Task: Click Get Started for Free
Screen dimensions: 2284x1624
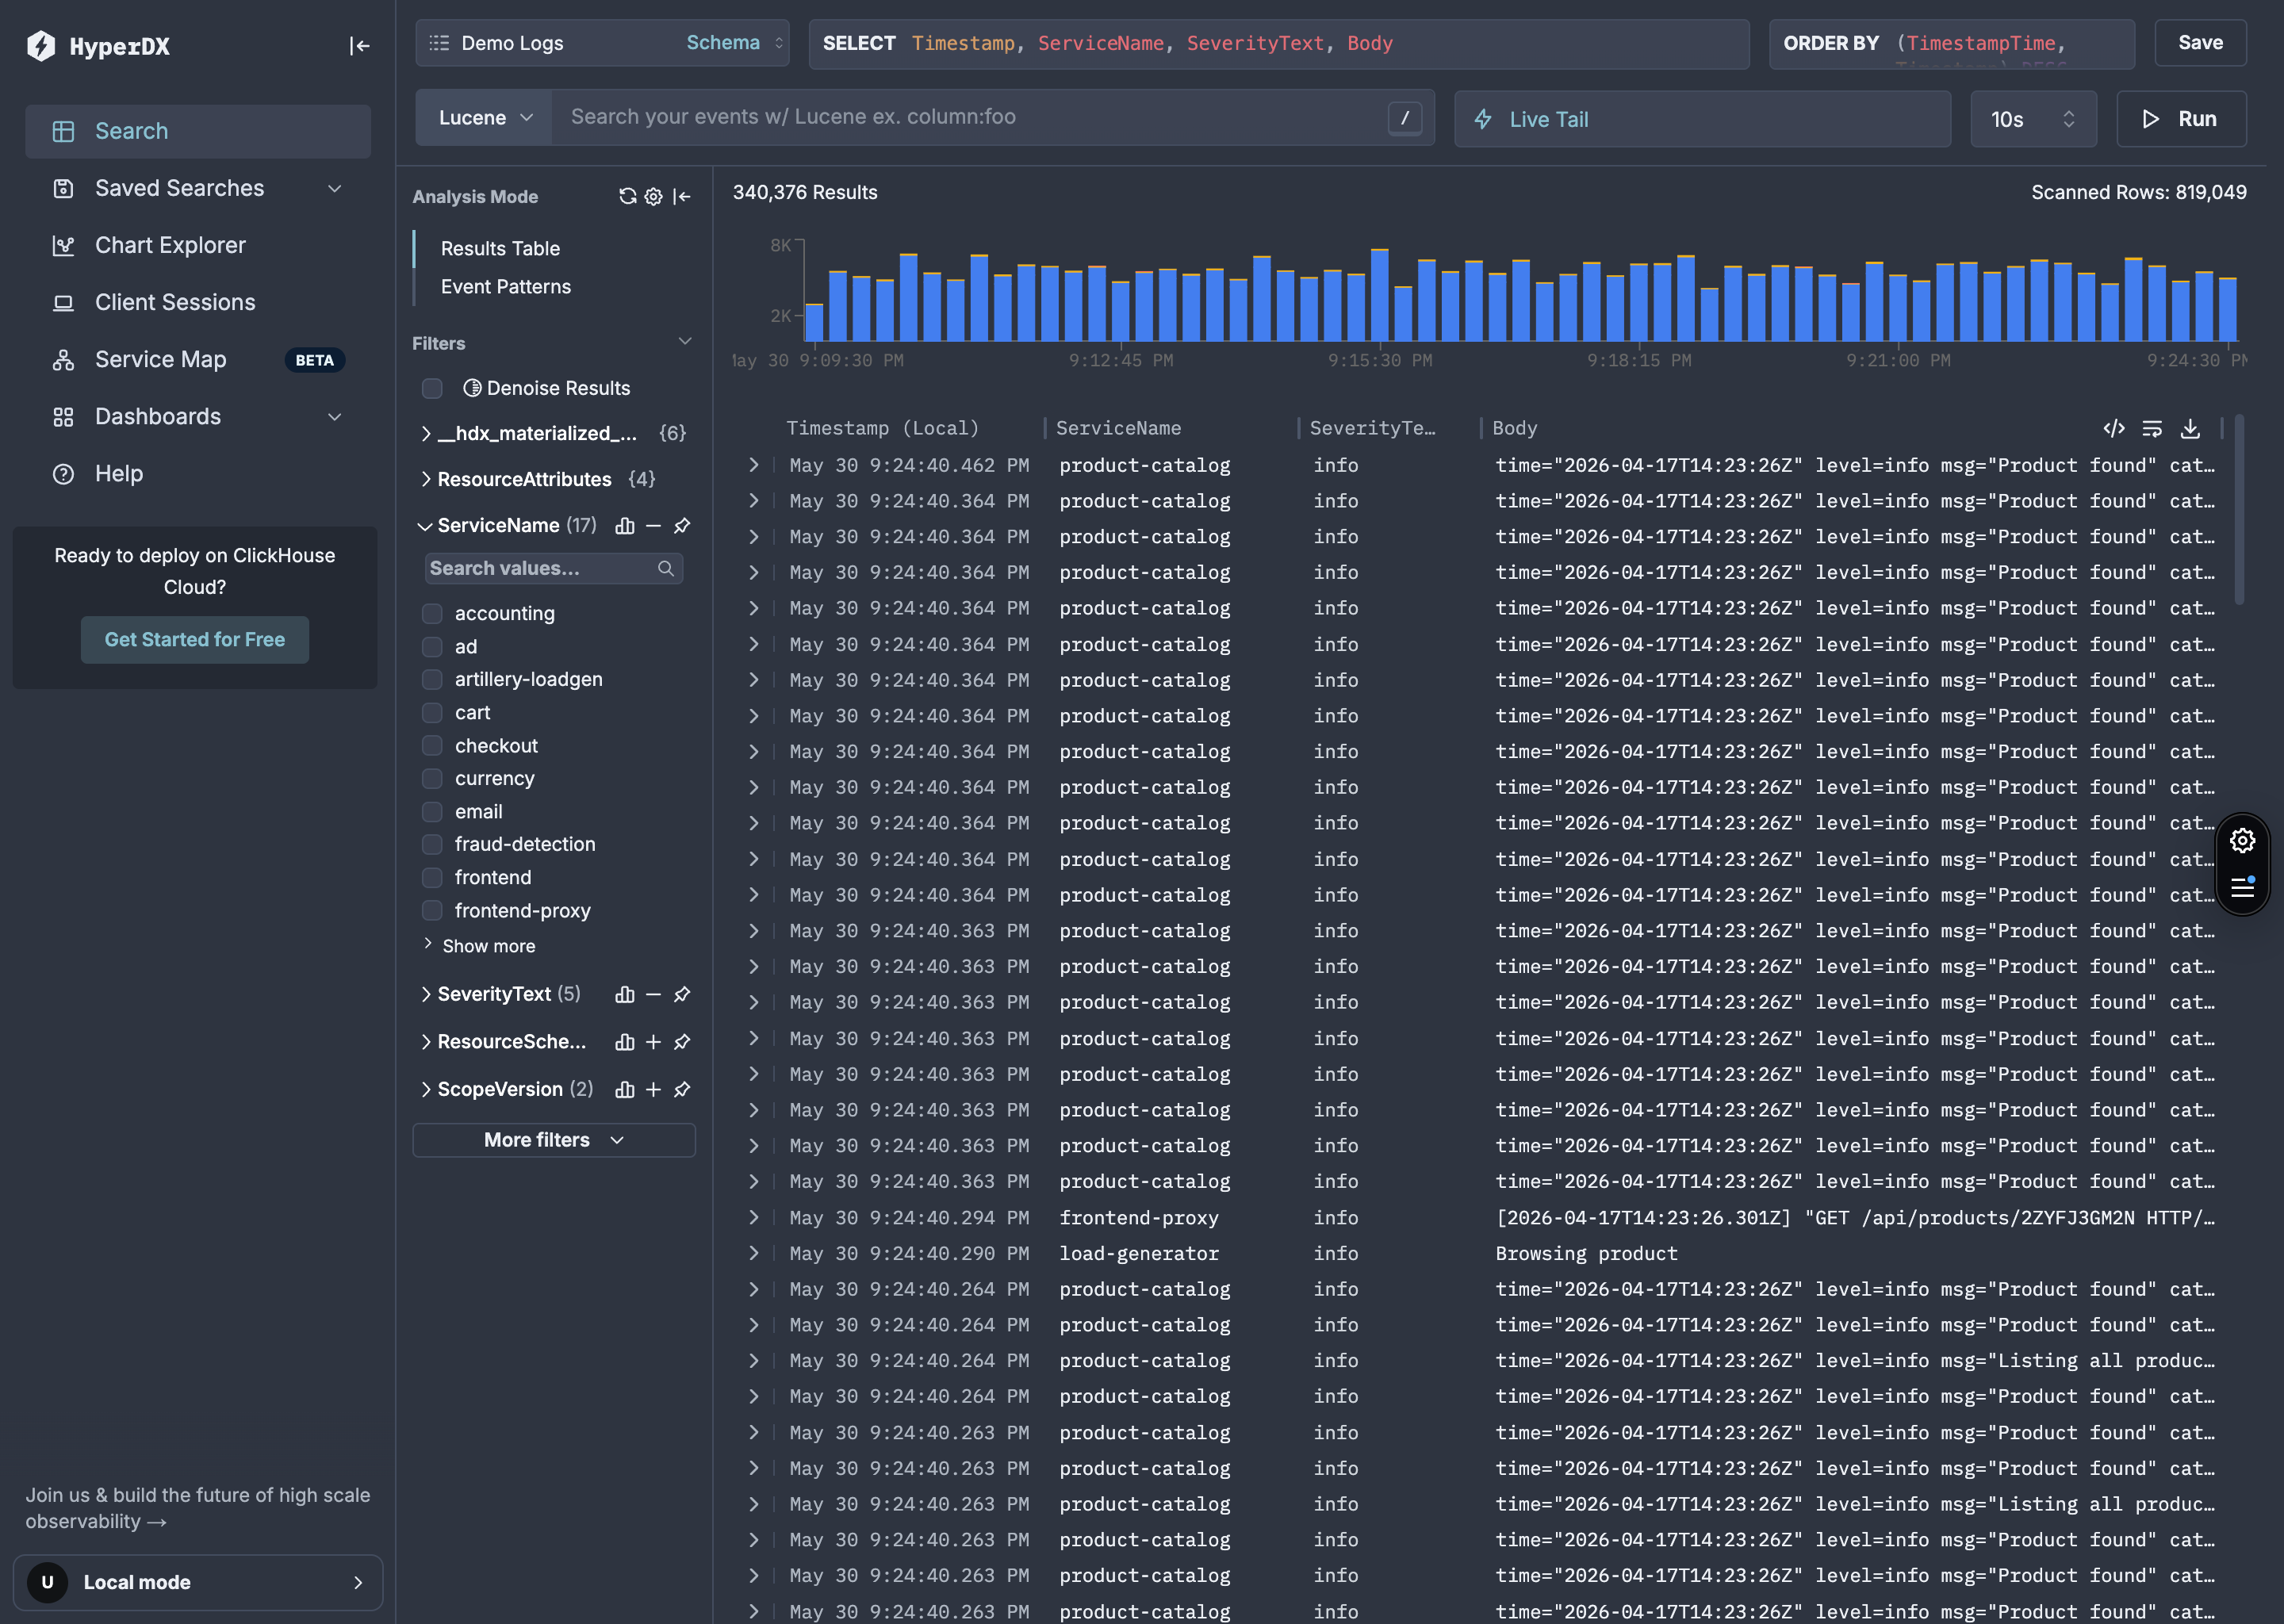Action: 195,640
